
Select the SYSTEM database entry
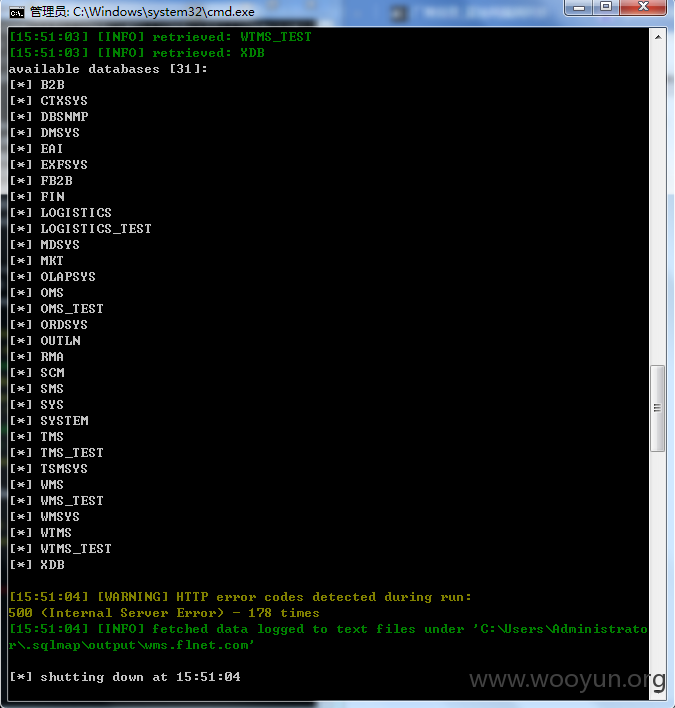[49, 421]
